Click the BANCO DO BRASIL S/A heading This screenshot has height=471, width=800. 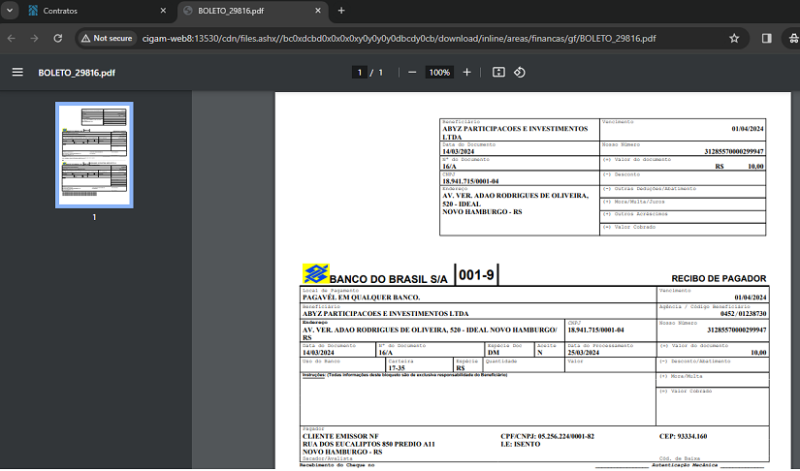click(x=388, y=279)
